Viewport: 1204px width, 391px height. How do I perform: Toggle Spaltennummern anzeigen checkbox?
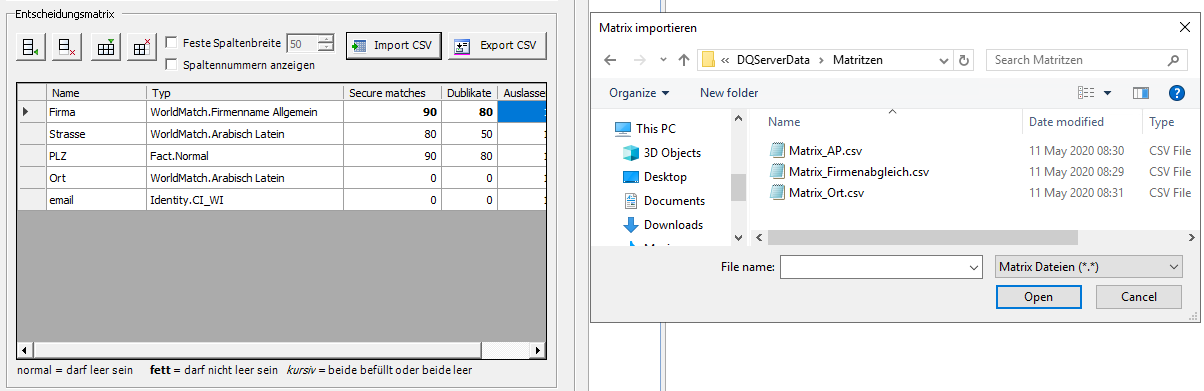pyautogui.click(x=171, y=65)
